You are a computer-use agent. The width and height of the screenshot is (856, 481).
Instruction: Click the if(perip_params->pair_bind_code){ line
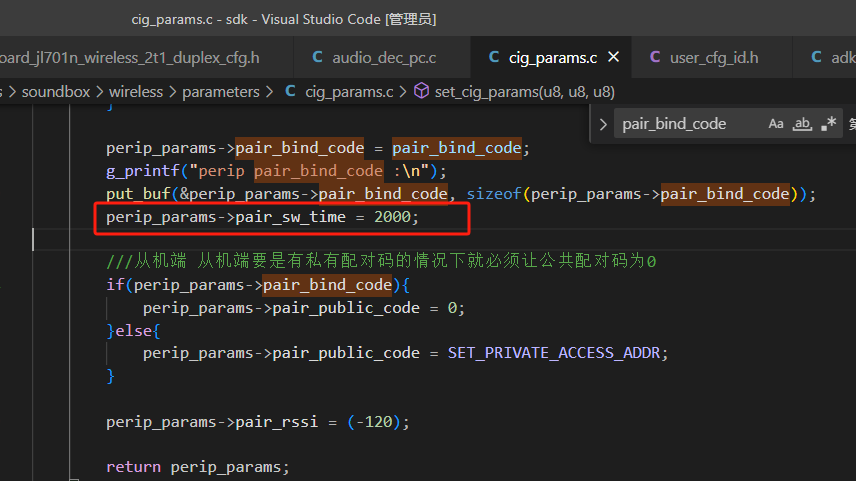[x=258, y=286]
